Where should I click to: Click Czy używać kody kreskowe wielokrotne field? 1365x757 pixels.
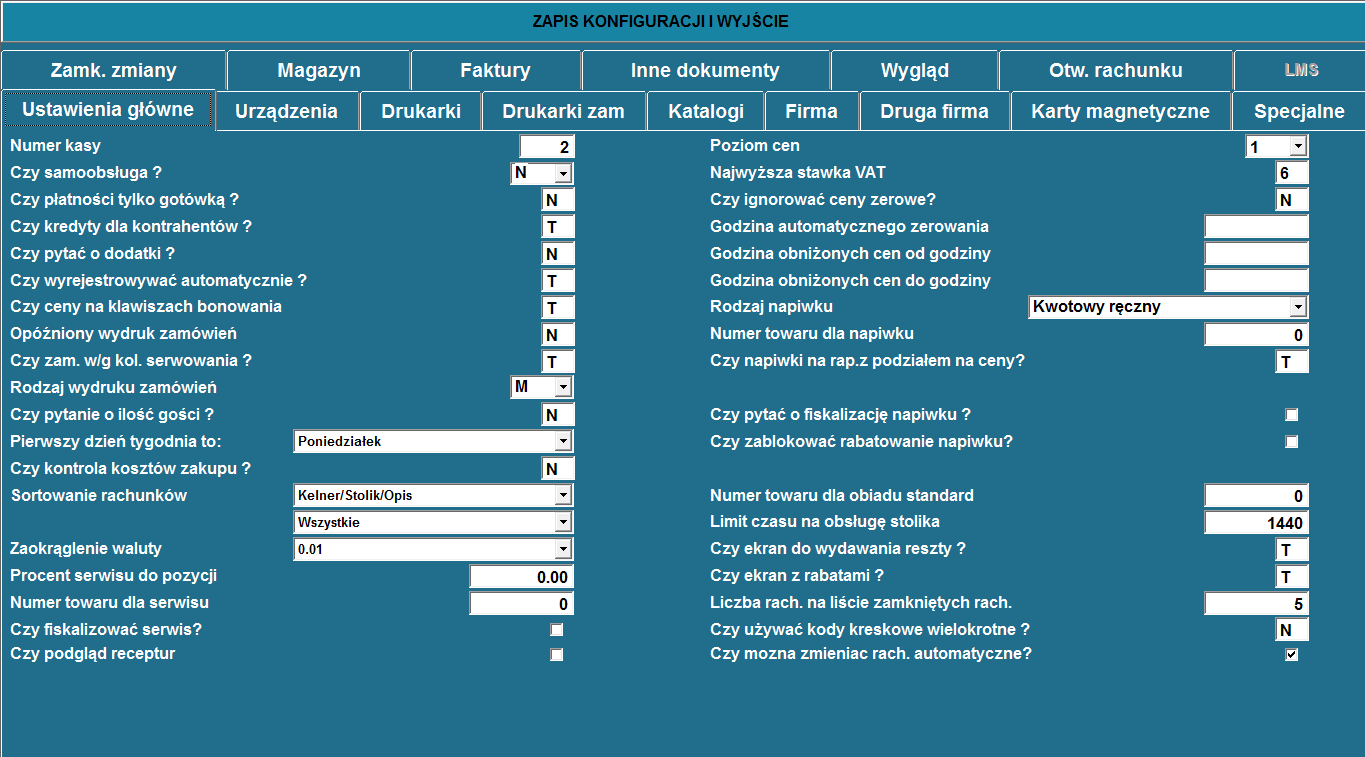coord(1292,630)
